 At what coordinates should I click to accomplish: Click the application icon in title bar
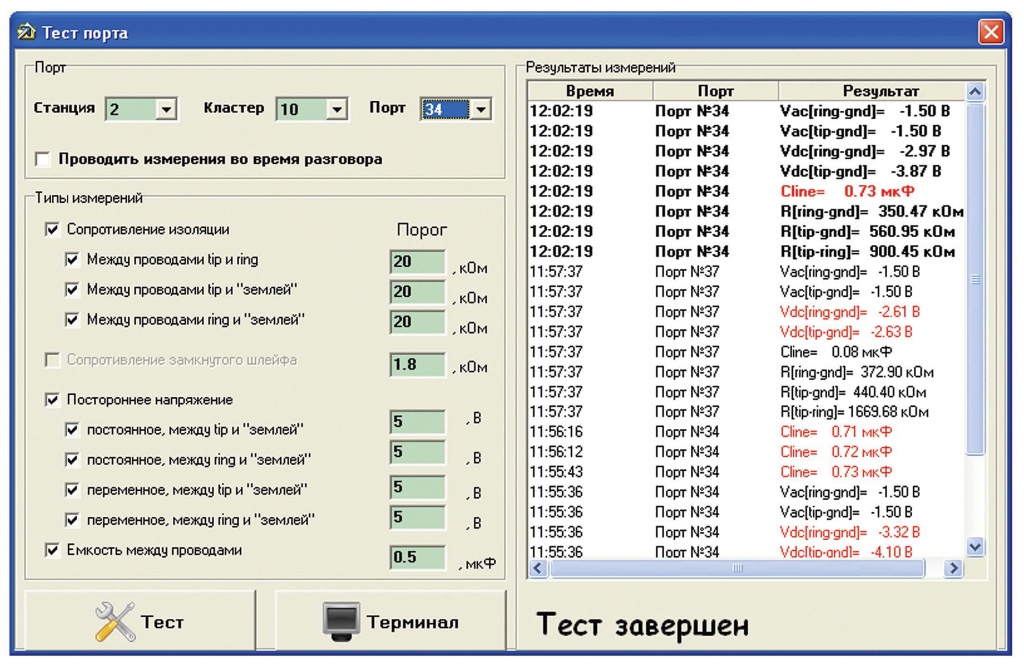[x=27, y=31]
